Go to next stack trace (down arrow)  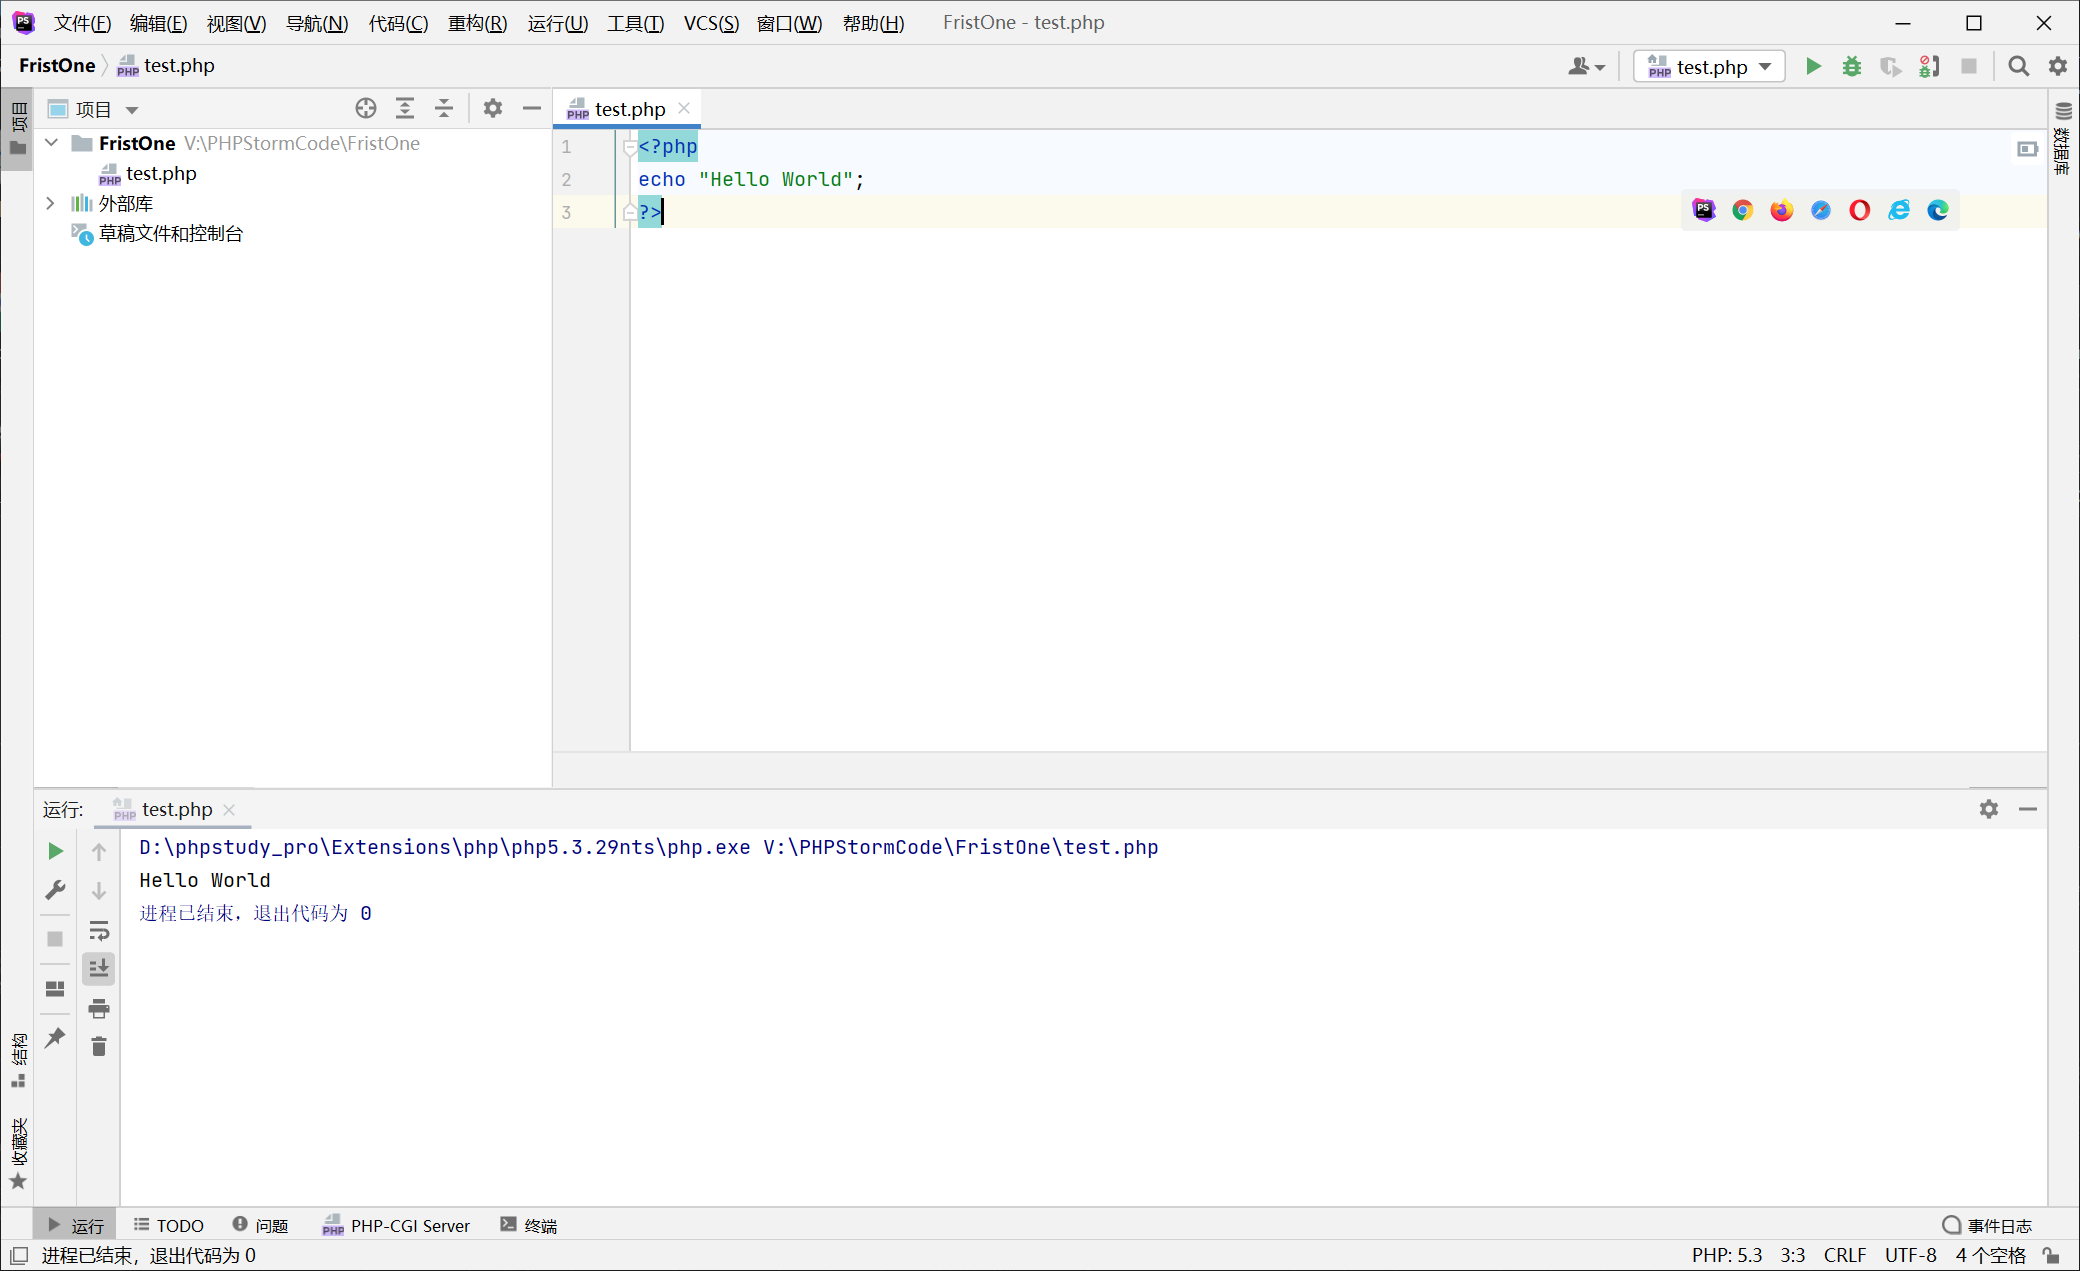99,890
